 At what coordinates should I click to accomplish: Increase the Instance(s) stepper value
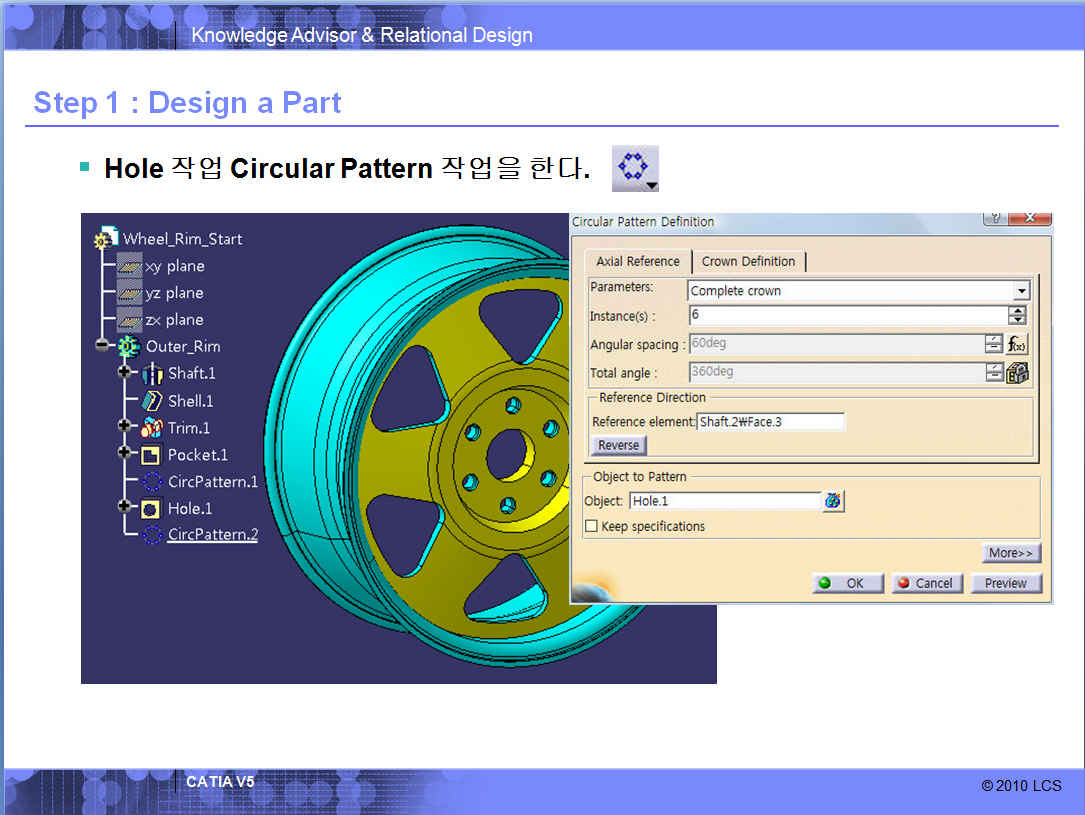(1017, 311)
